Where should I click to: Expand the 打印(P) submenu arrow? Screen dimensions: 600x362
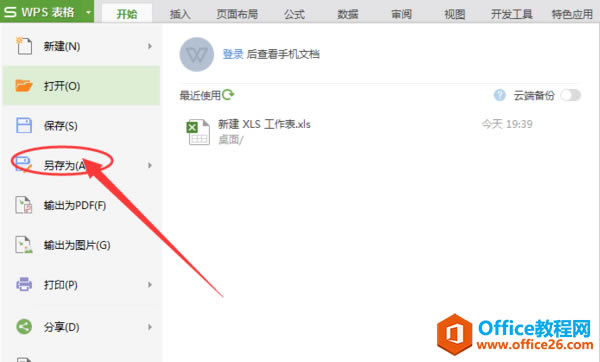click(x=150, y=285)
